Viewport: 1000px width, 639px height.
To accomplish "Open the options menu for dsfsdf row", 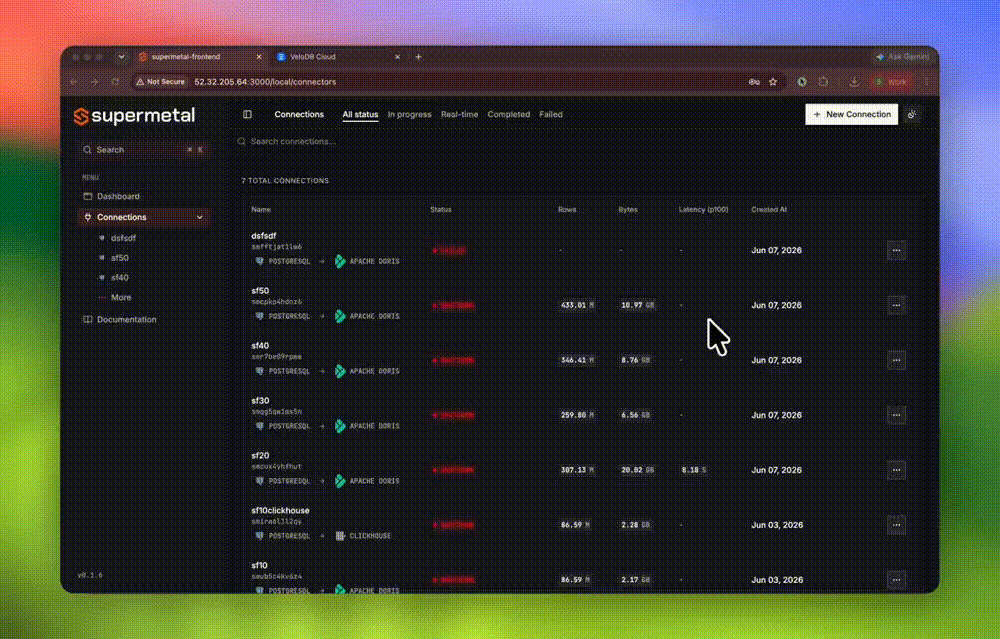I will [x=896, y=251].
